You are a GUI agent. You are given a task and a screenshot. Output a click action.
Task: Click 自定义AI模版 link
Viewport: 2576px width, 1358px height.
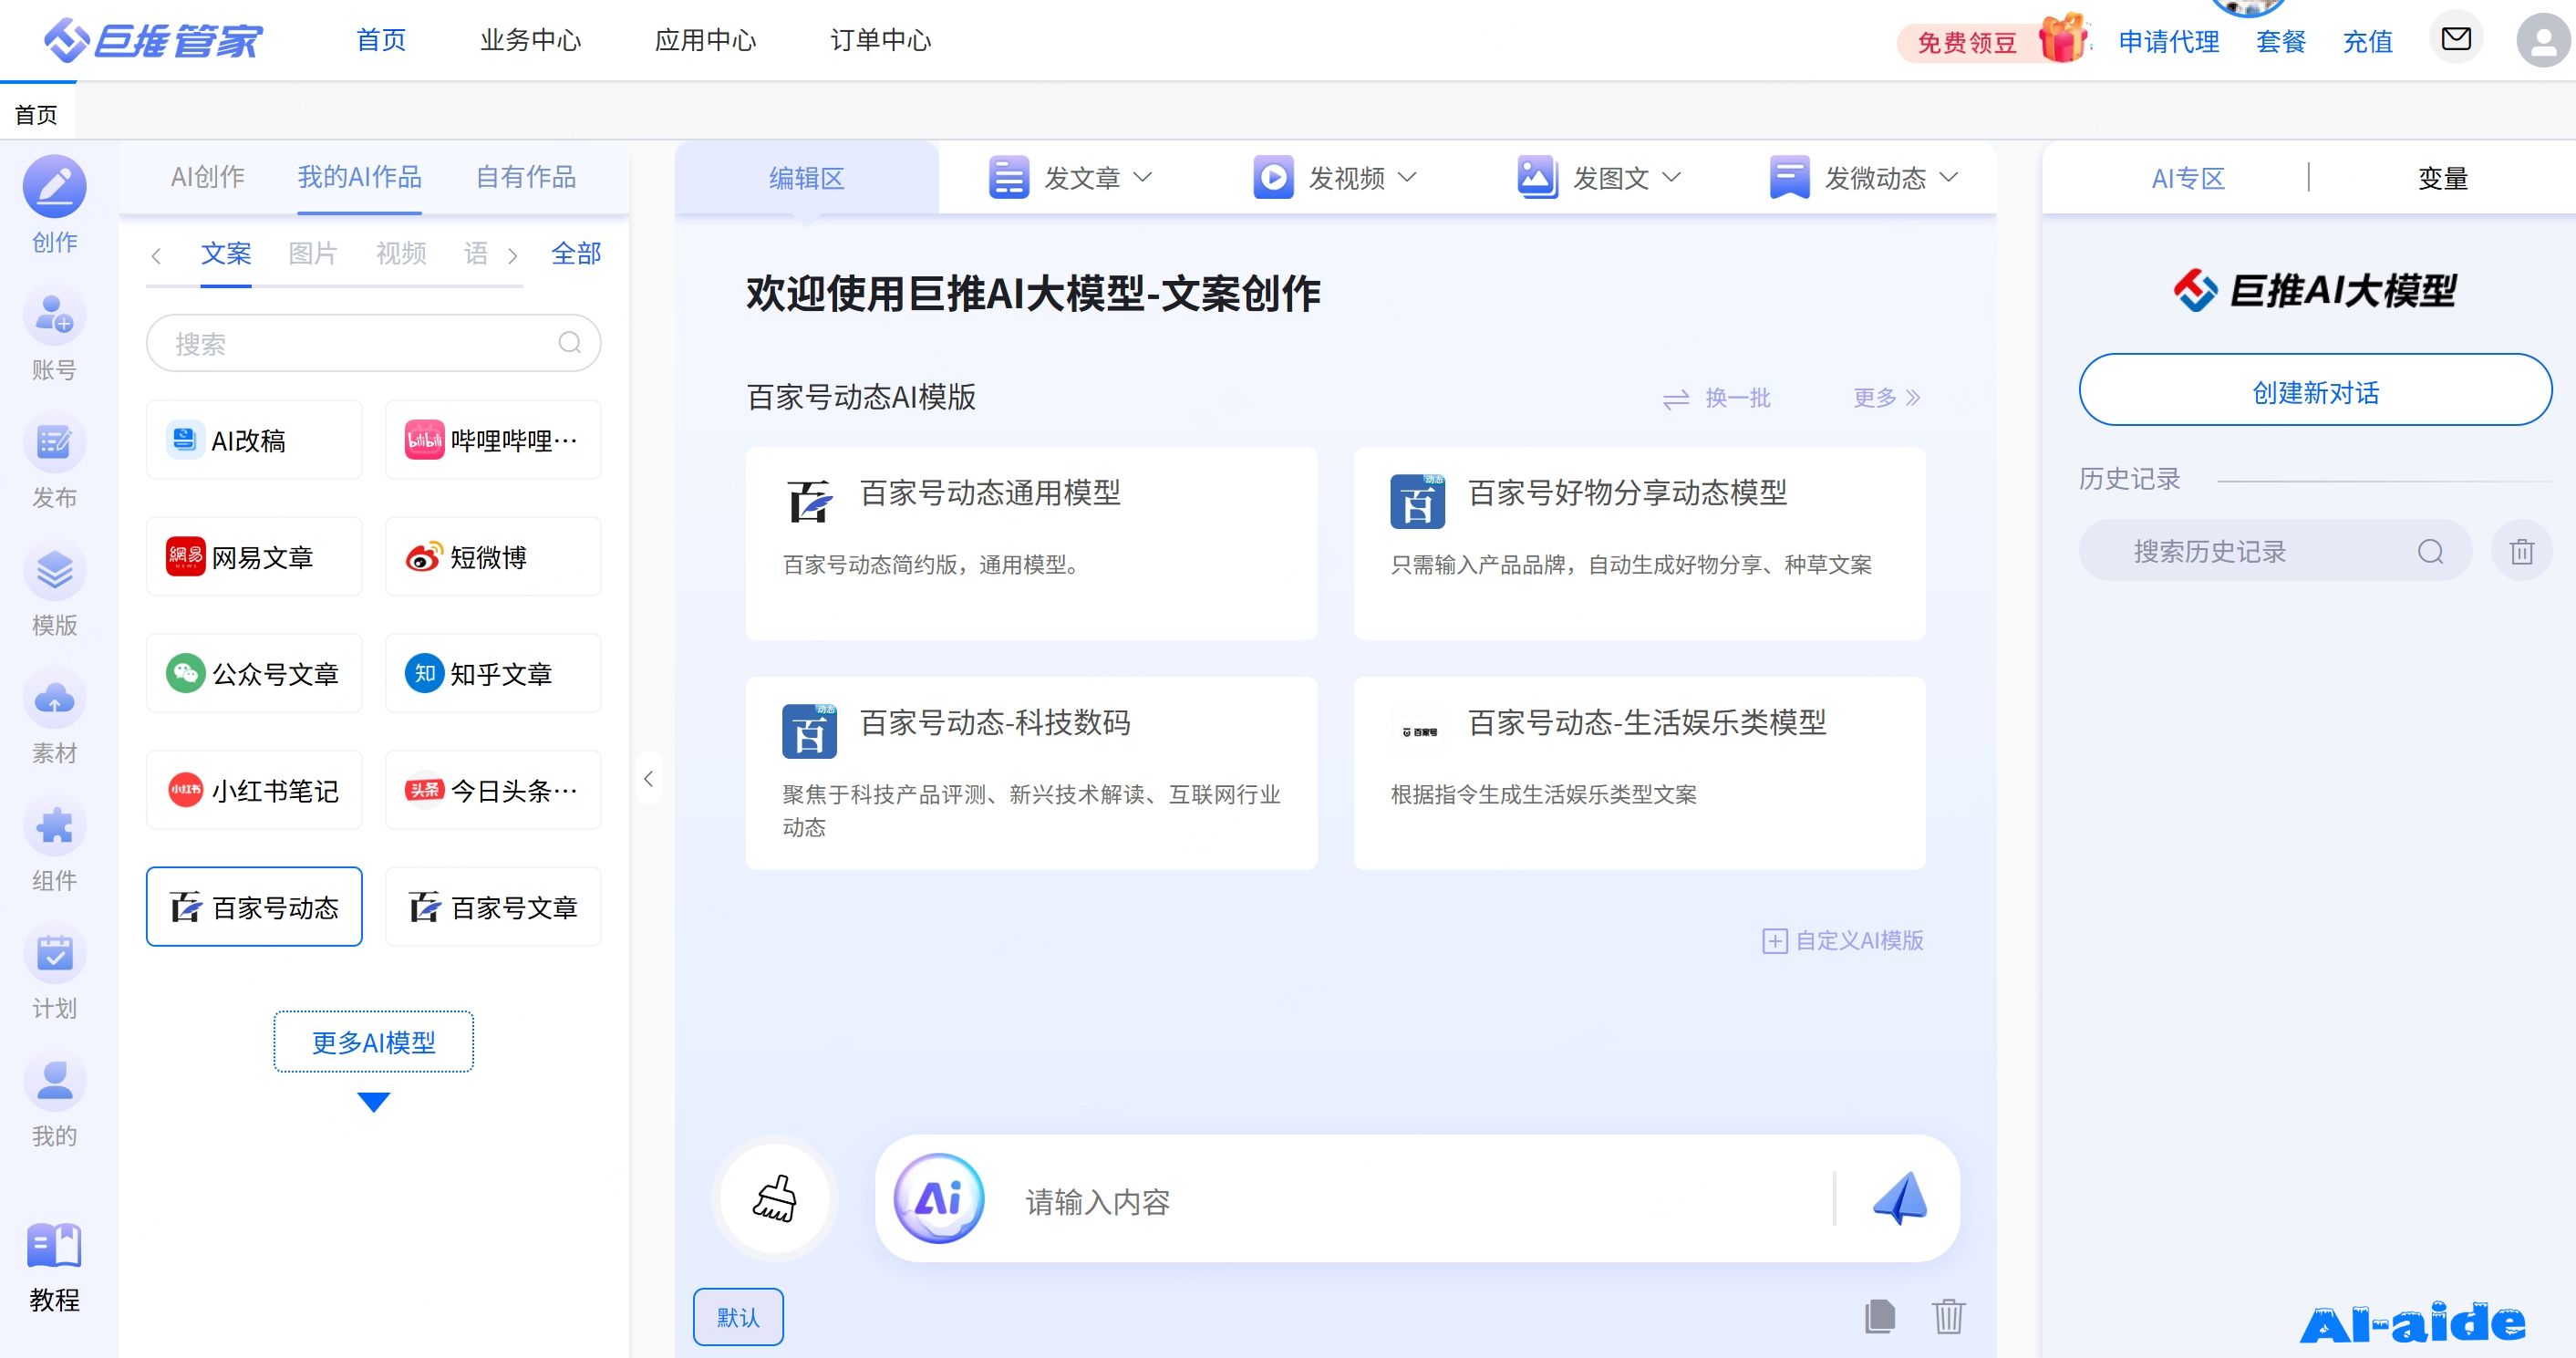[1843, 940]
